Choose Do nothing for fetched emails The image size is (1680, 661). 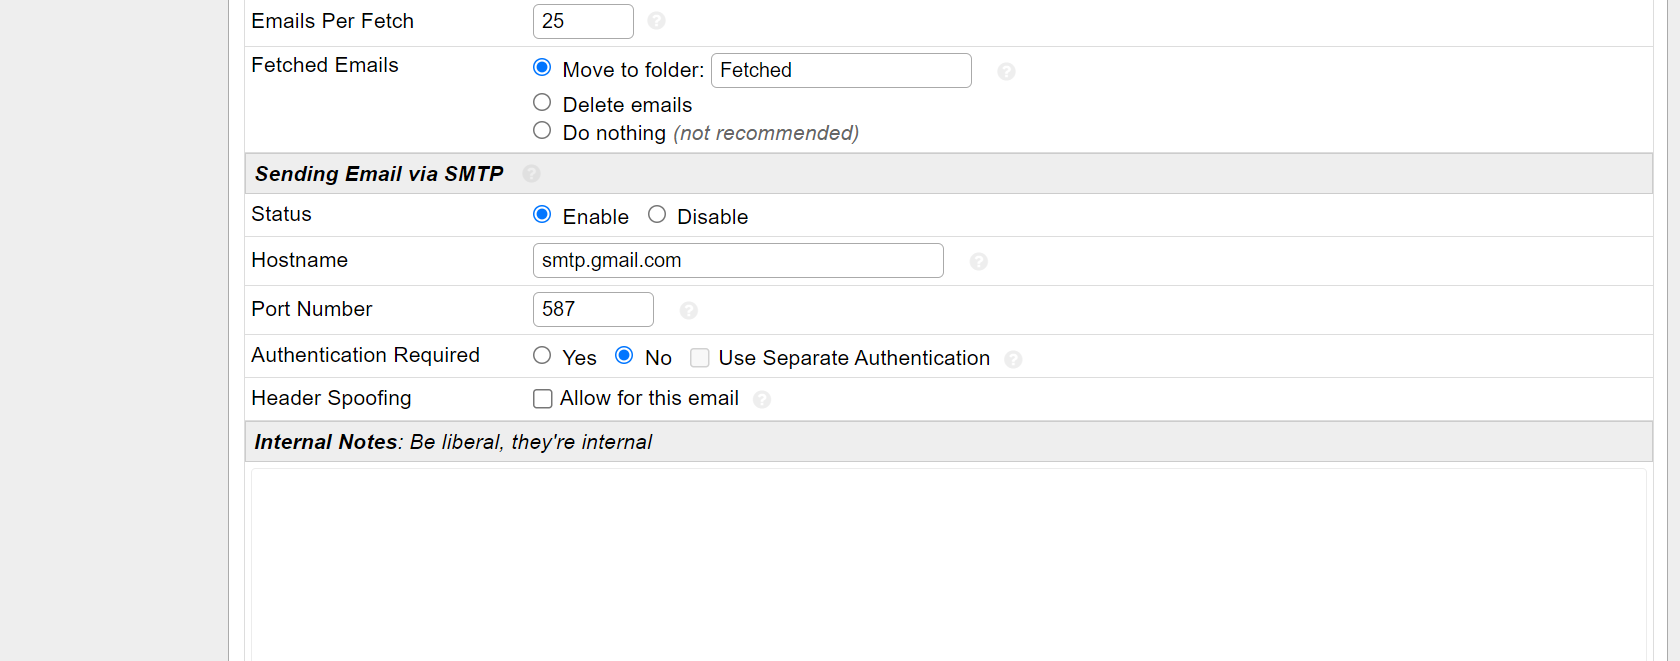coord(542,130)
